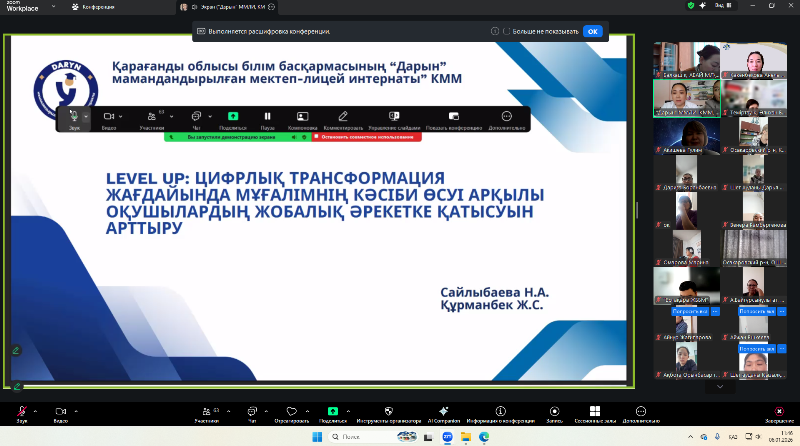
Task: Click Попросить вкл button above Айнур tile
Action: click(690, 311)
